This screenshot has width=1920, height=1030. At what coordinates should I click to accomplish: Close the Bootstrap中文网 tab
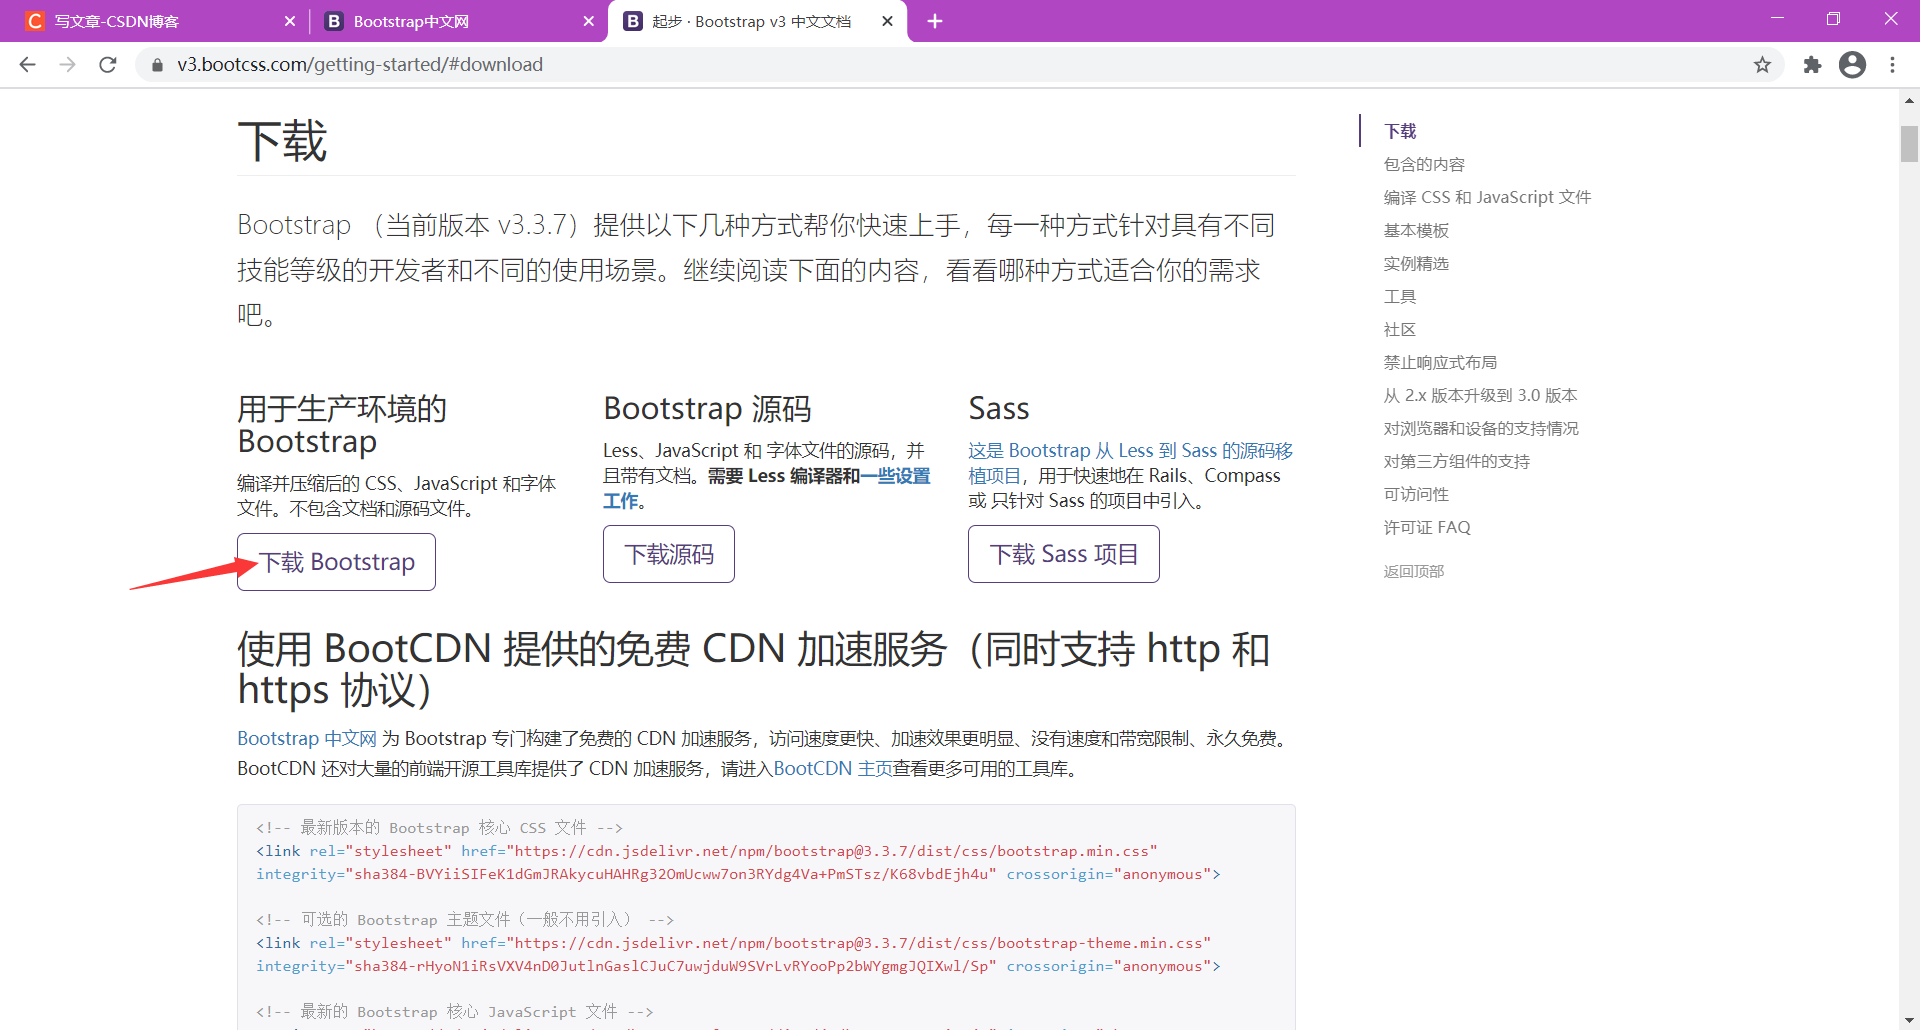588,21
